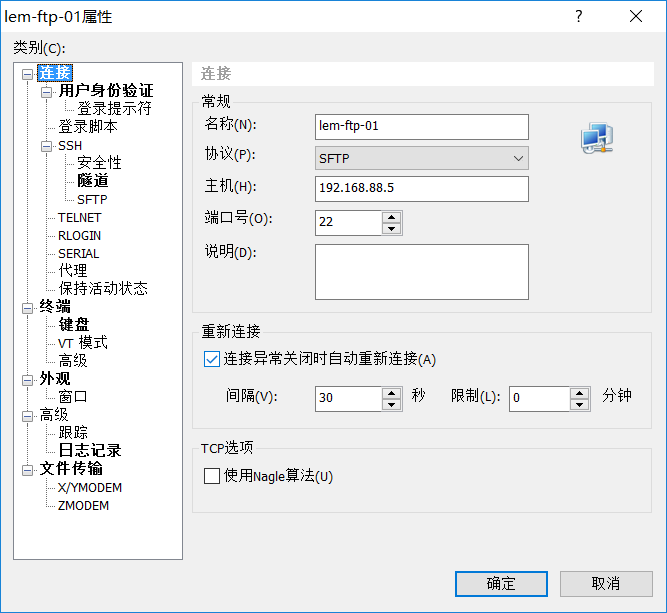667x613 pixels.
Task: Increase the 限制 limit value
Action: point(579,393)
